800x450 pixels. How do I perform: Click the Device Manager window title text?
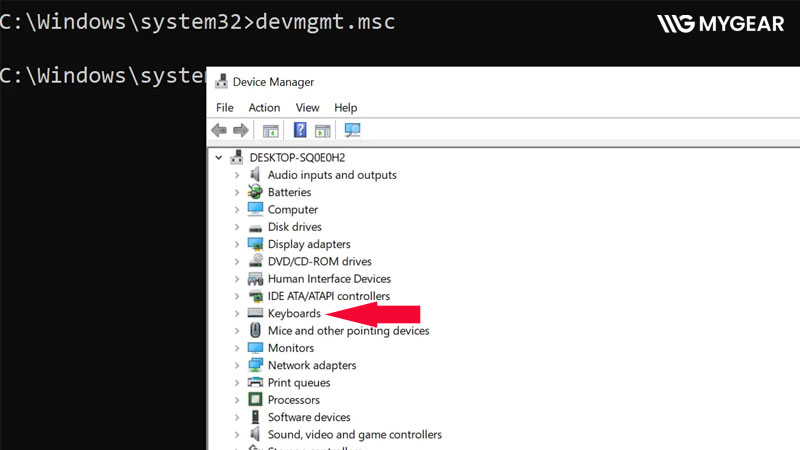pyautogui.click(x=273, y=82)
